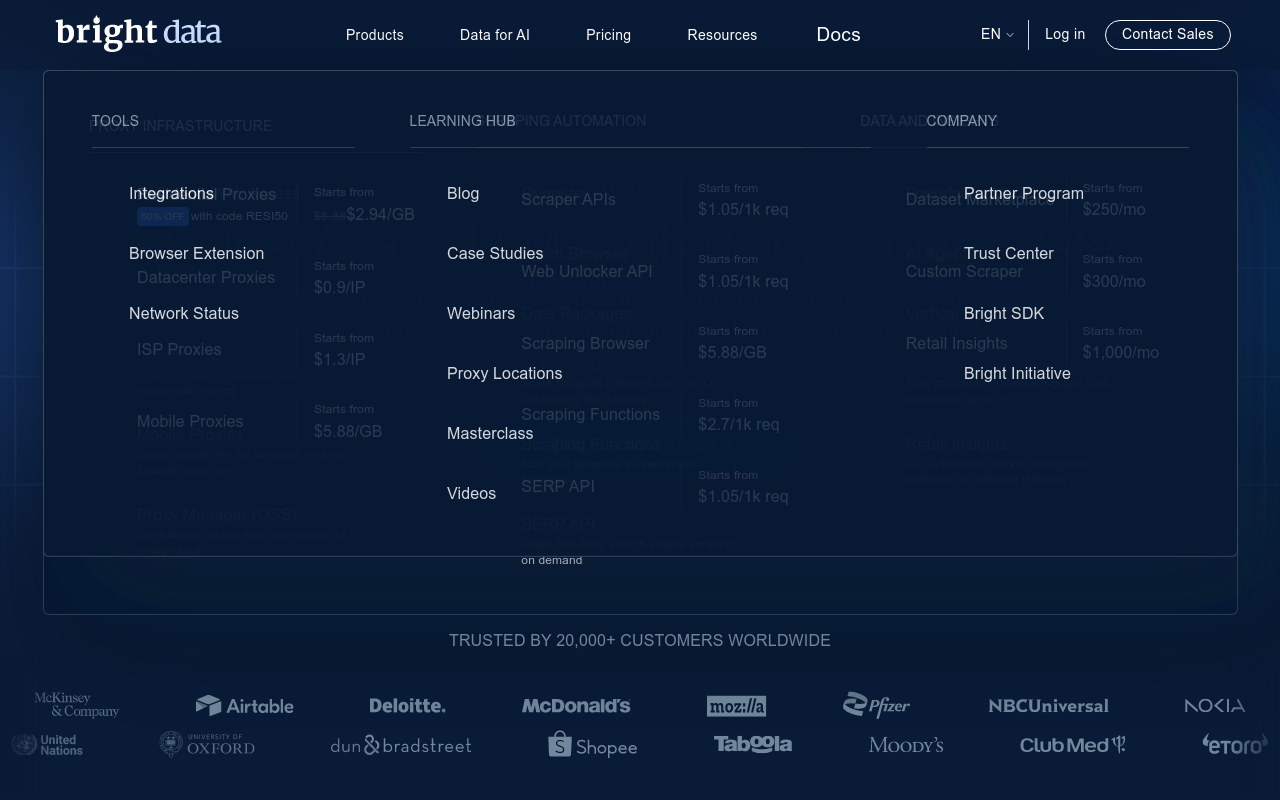
Task: Click the COMPANY column heading
Action: point(961,121)
